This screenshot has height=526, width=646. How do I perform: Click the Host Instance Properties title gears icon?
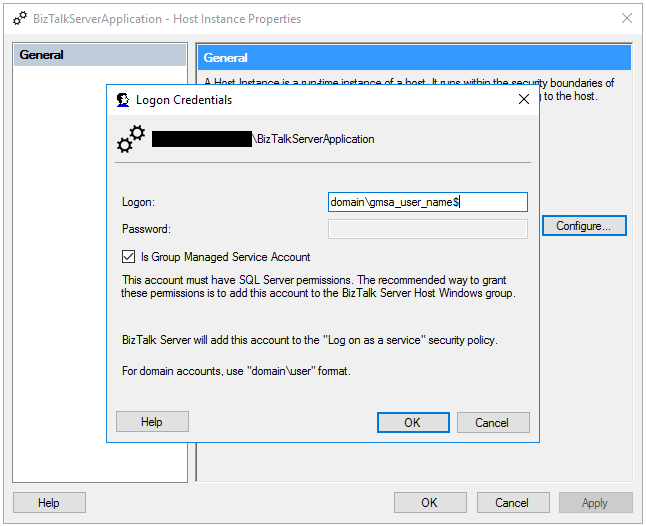(20, 19)
